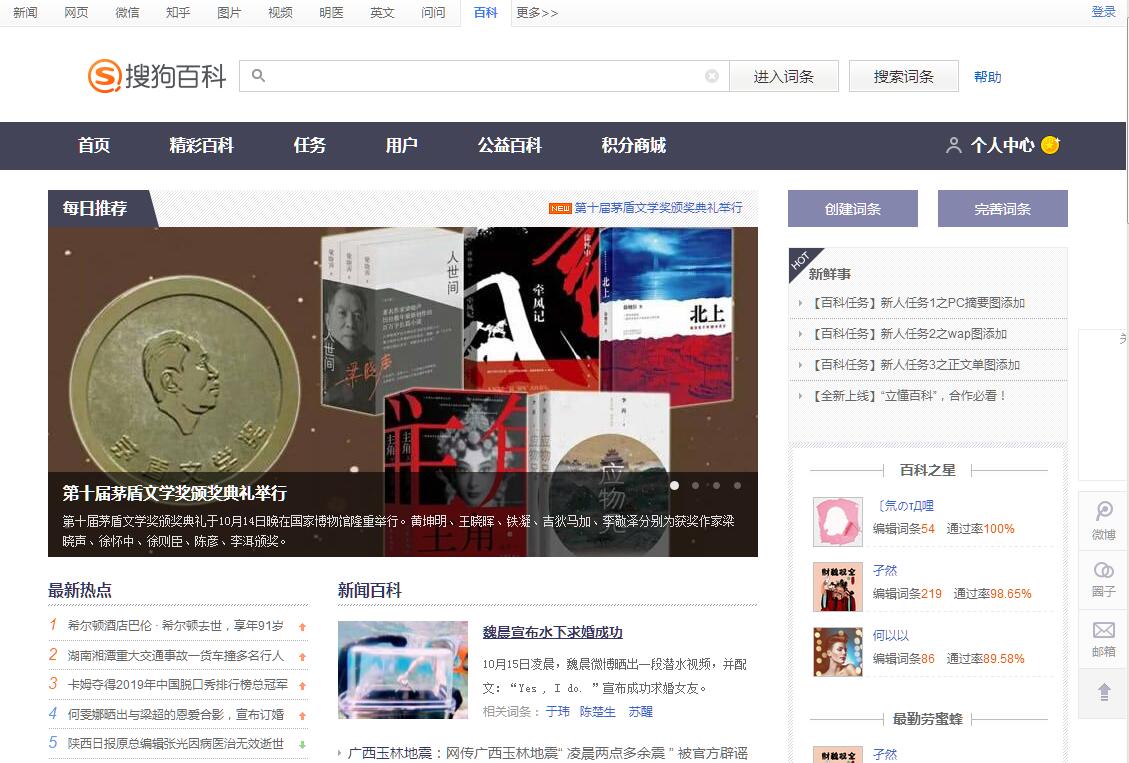Screen dimensions: 1129x763
Task: Clear search box with the X icon
Action: (x=712, y=76)
